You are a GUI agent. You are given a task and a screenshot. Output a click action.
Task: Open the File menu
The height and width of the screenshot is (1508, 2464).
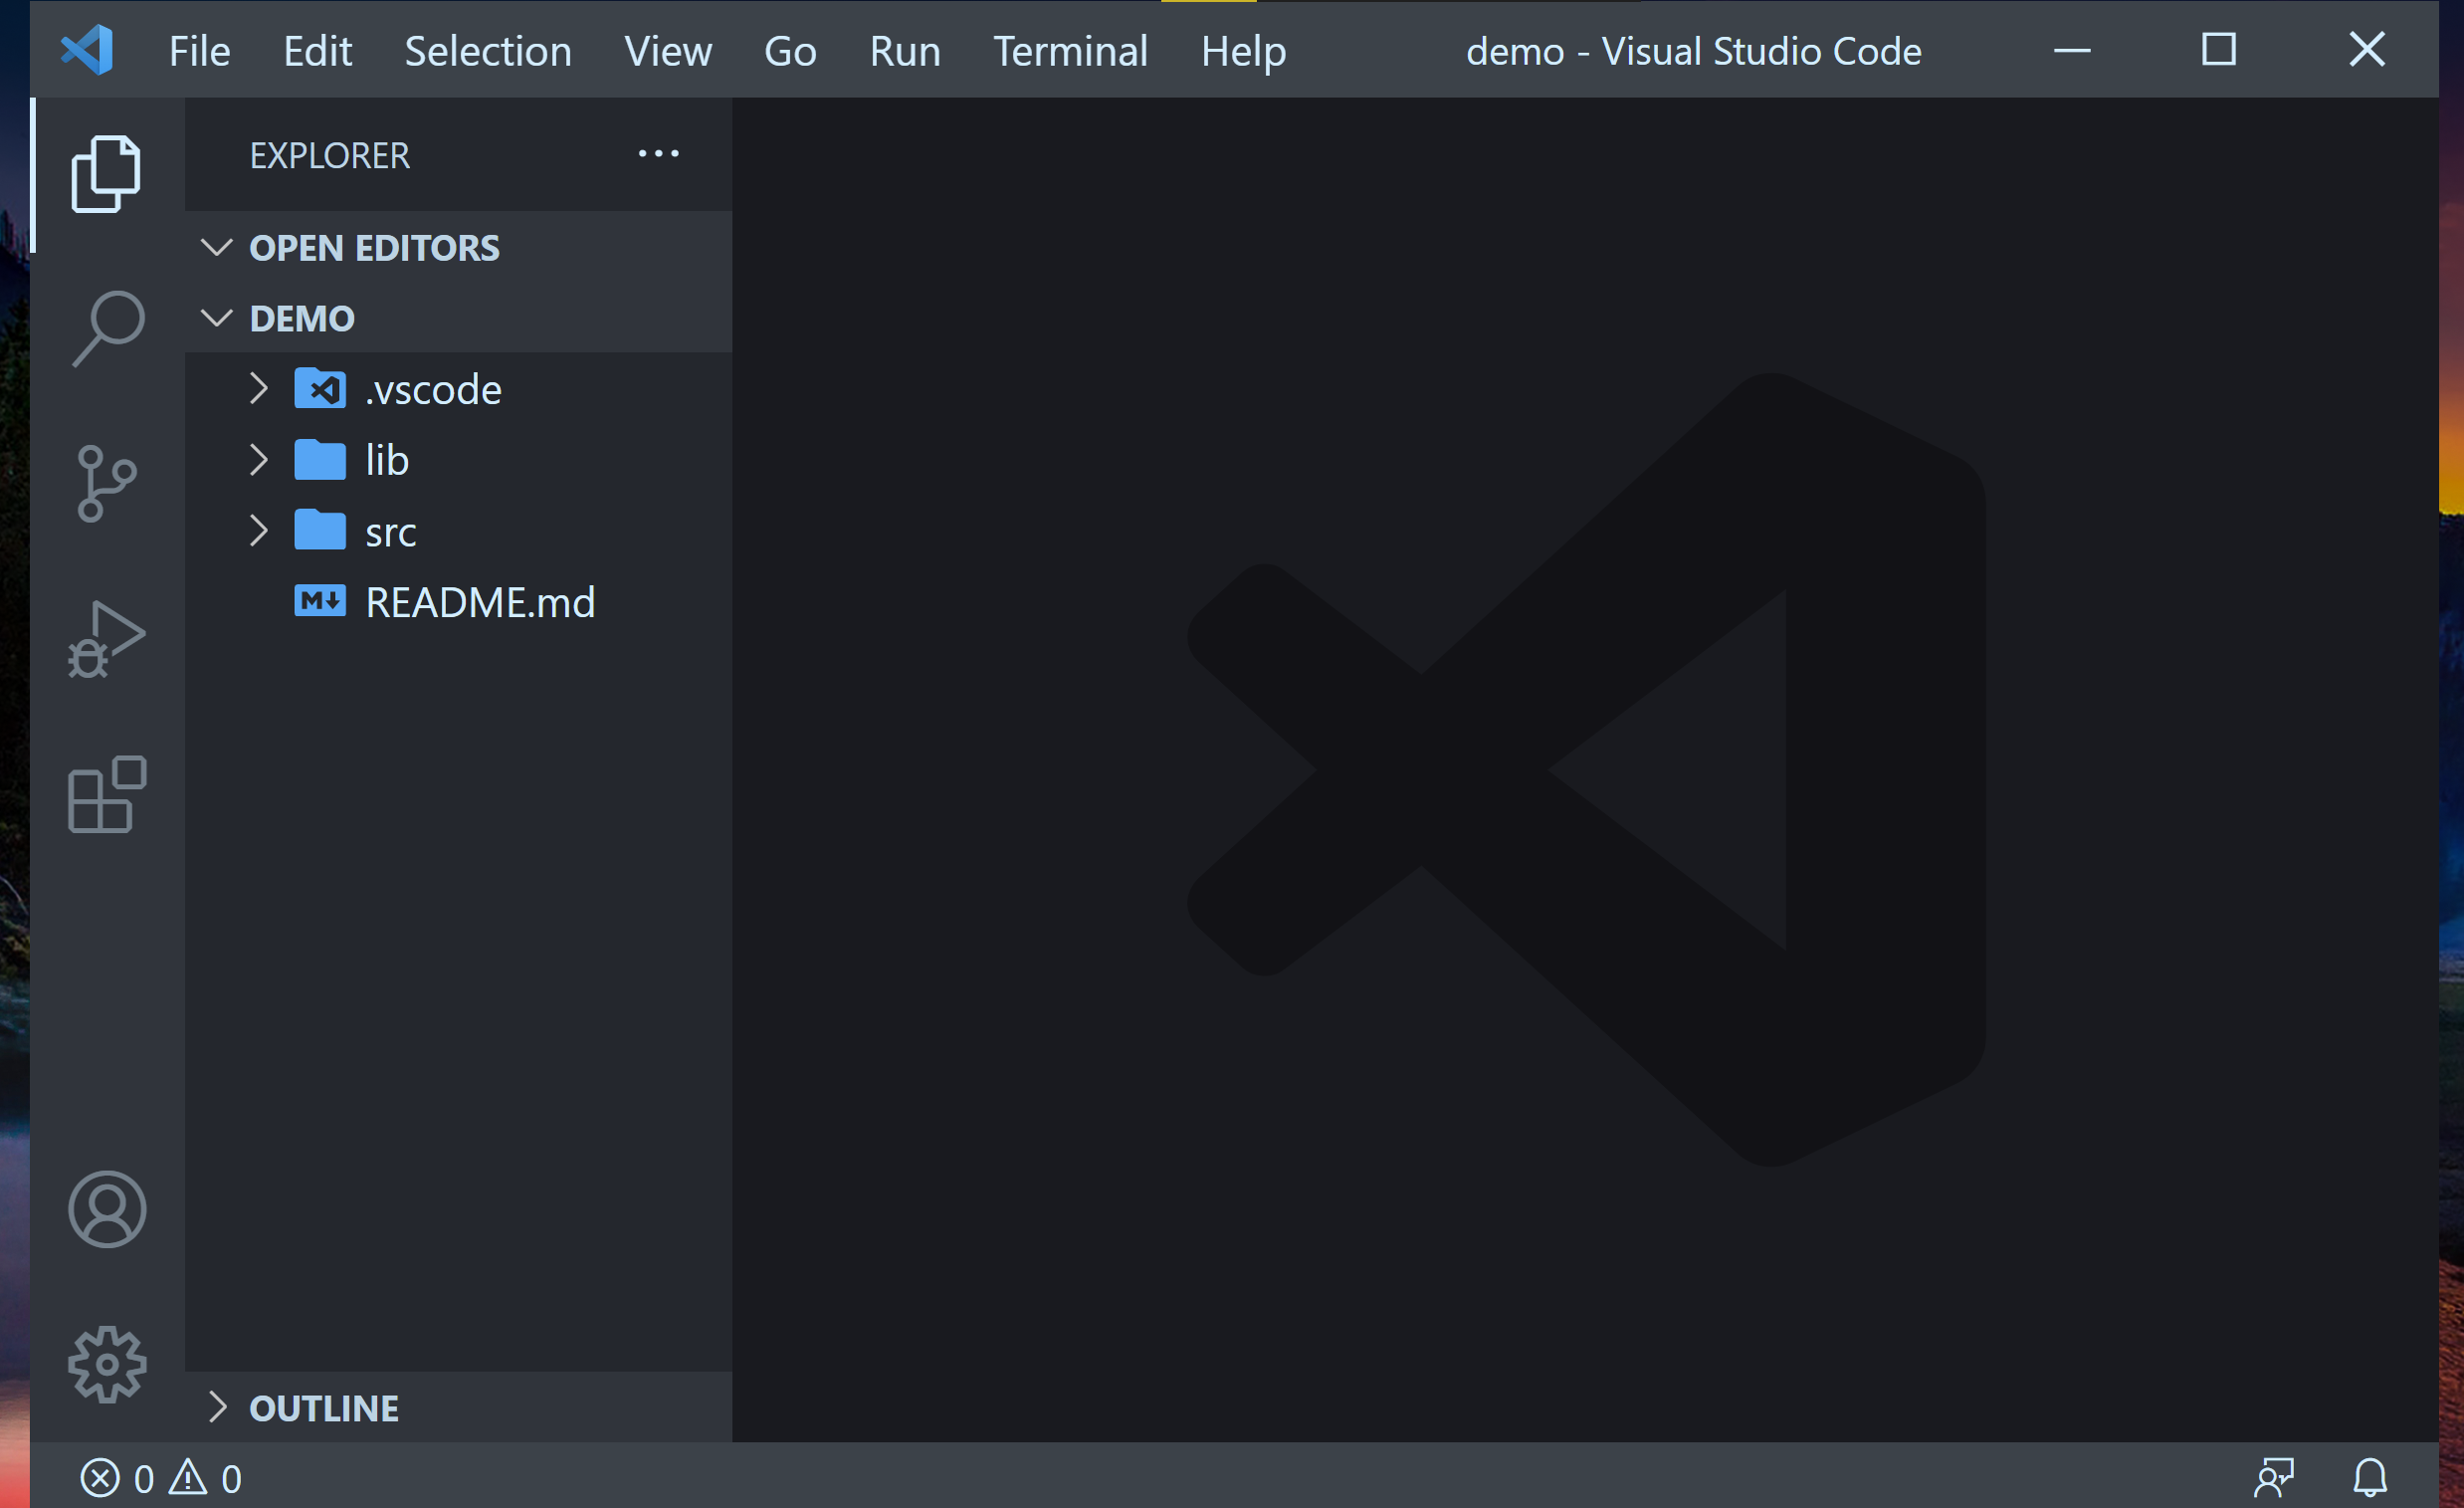point(199,51)
